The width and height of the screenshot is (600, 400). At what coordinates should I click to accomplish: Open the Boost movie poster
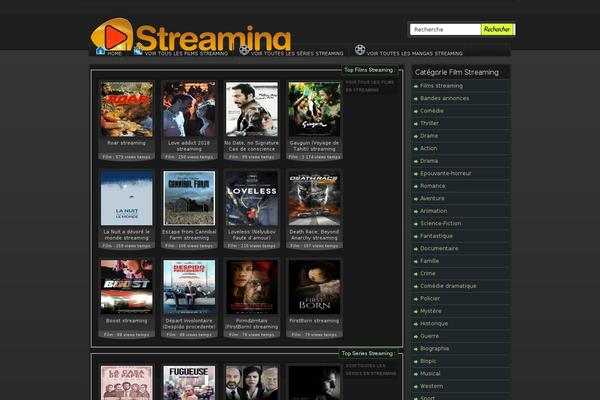[127, 287]
